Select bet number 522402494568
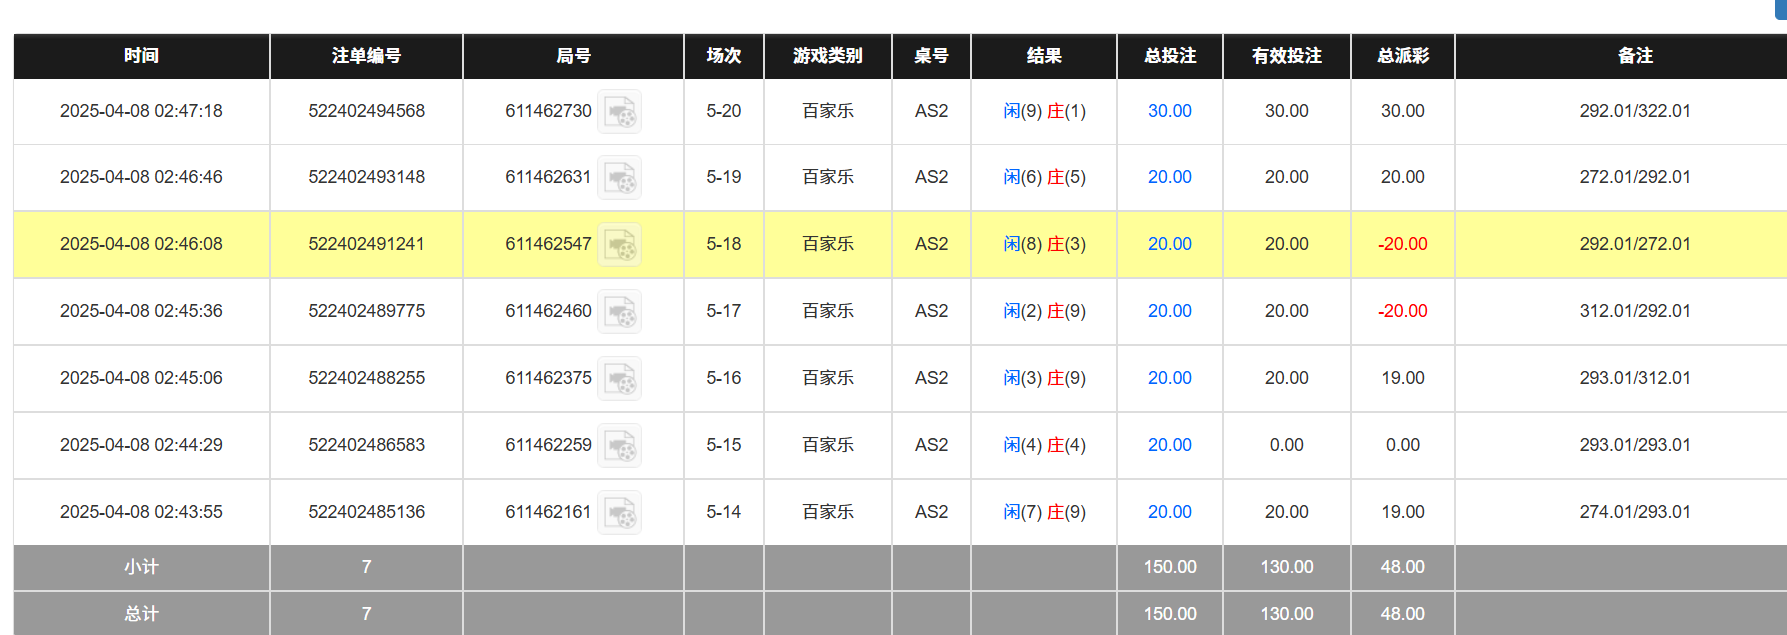Screen dimensions: 1787x635 (x=366, y=111)
